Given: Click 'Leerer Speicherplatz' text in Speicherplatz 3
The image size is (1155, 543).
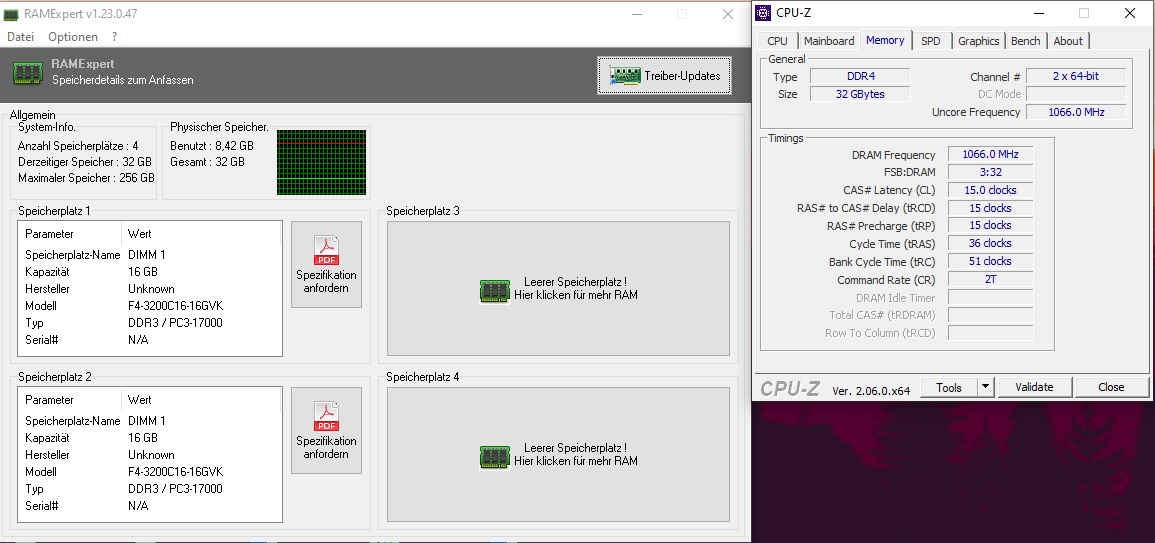Looking at the screenshot, I should (576, 281).
